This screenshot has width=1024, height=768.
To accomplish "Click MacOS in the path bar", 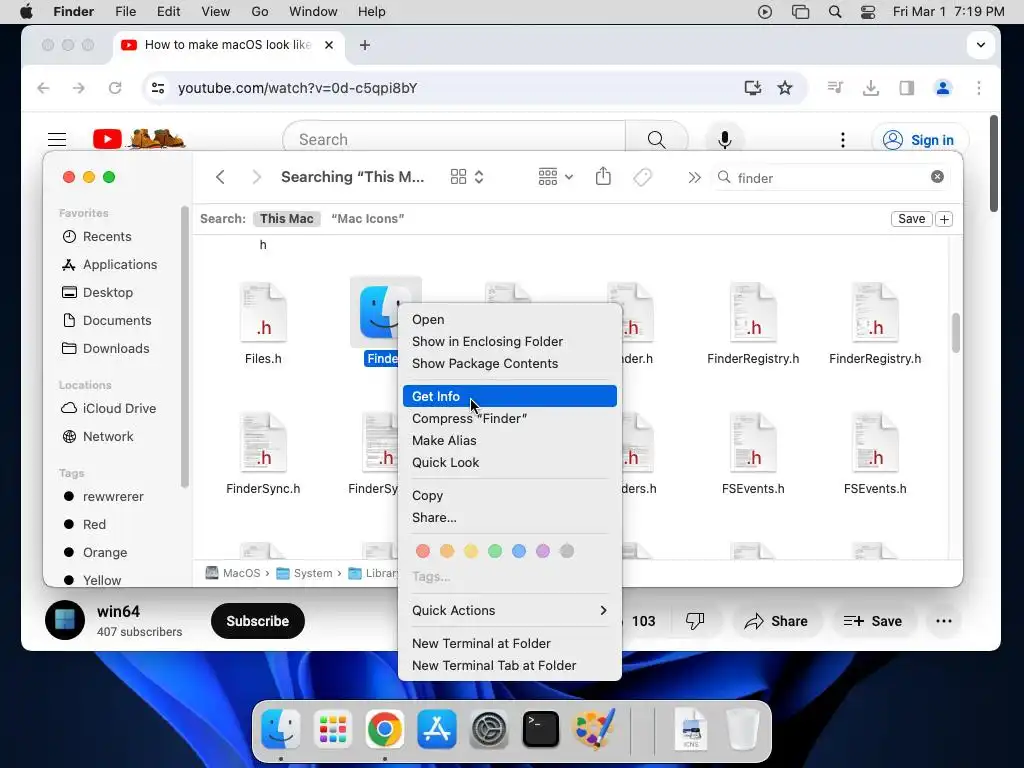I will pos(233,573).
